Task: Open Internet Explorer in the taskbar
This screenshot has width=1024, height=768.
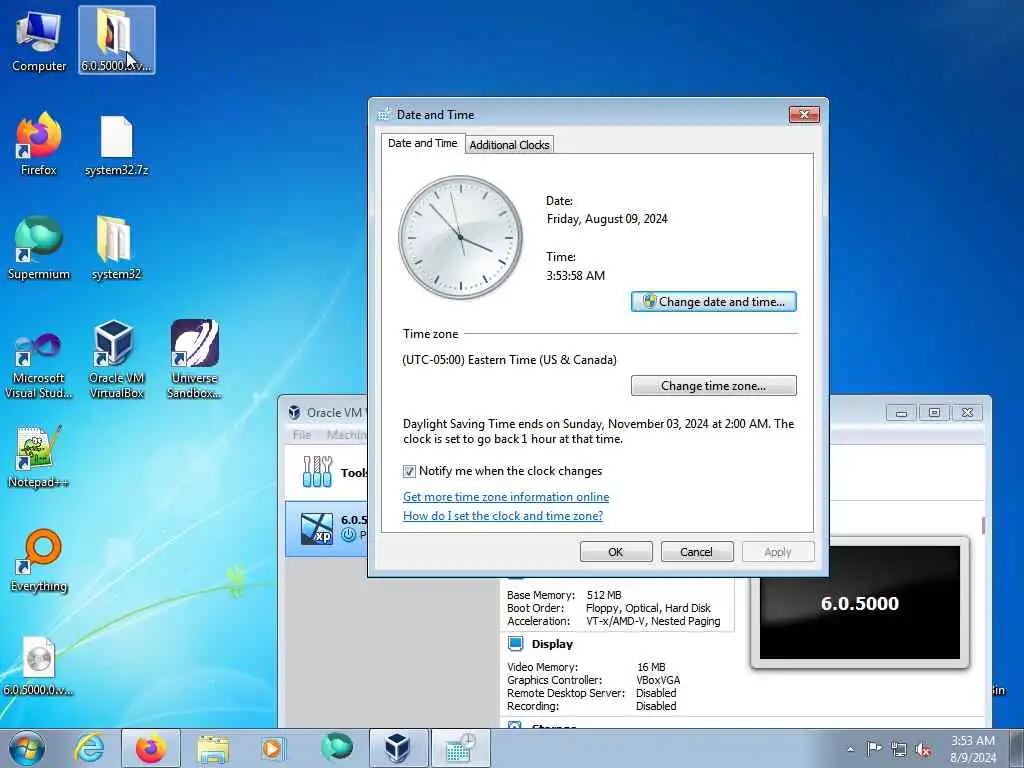Action: [x=89, y=748]
